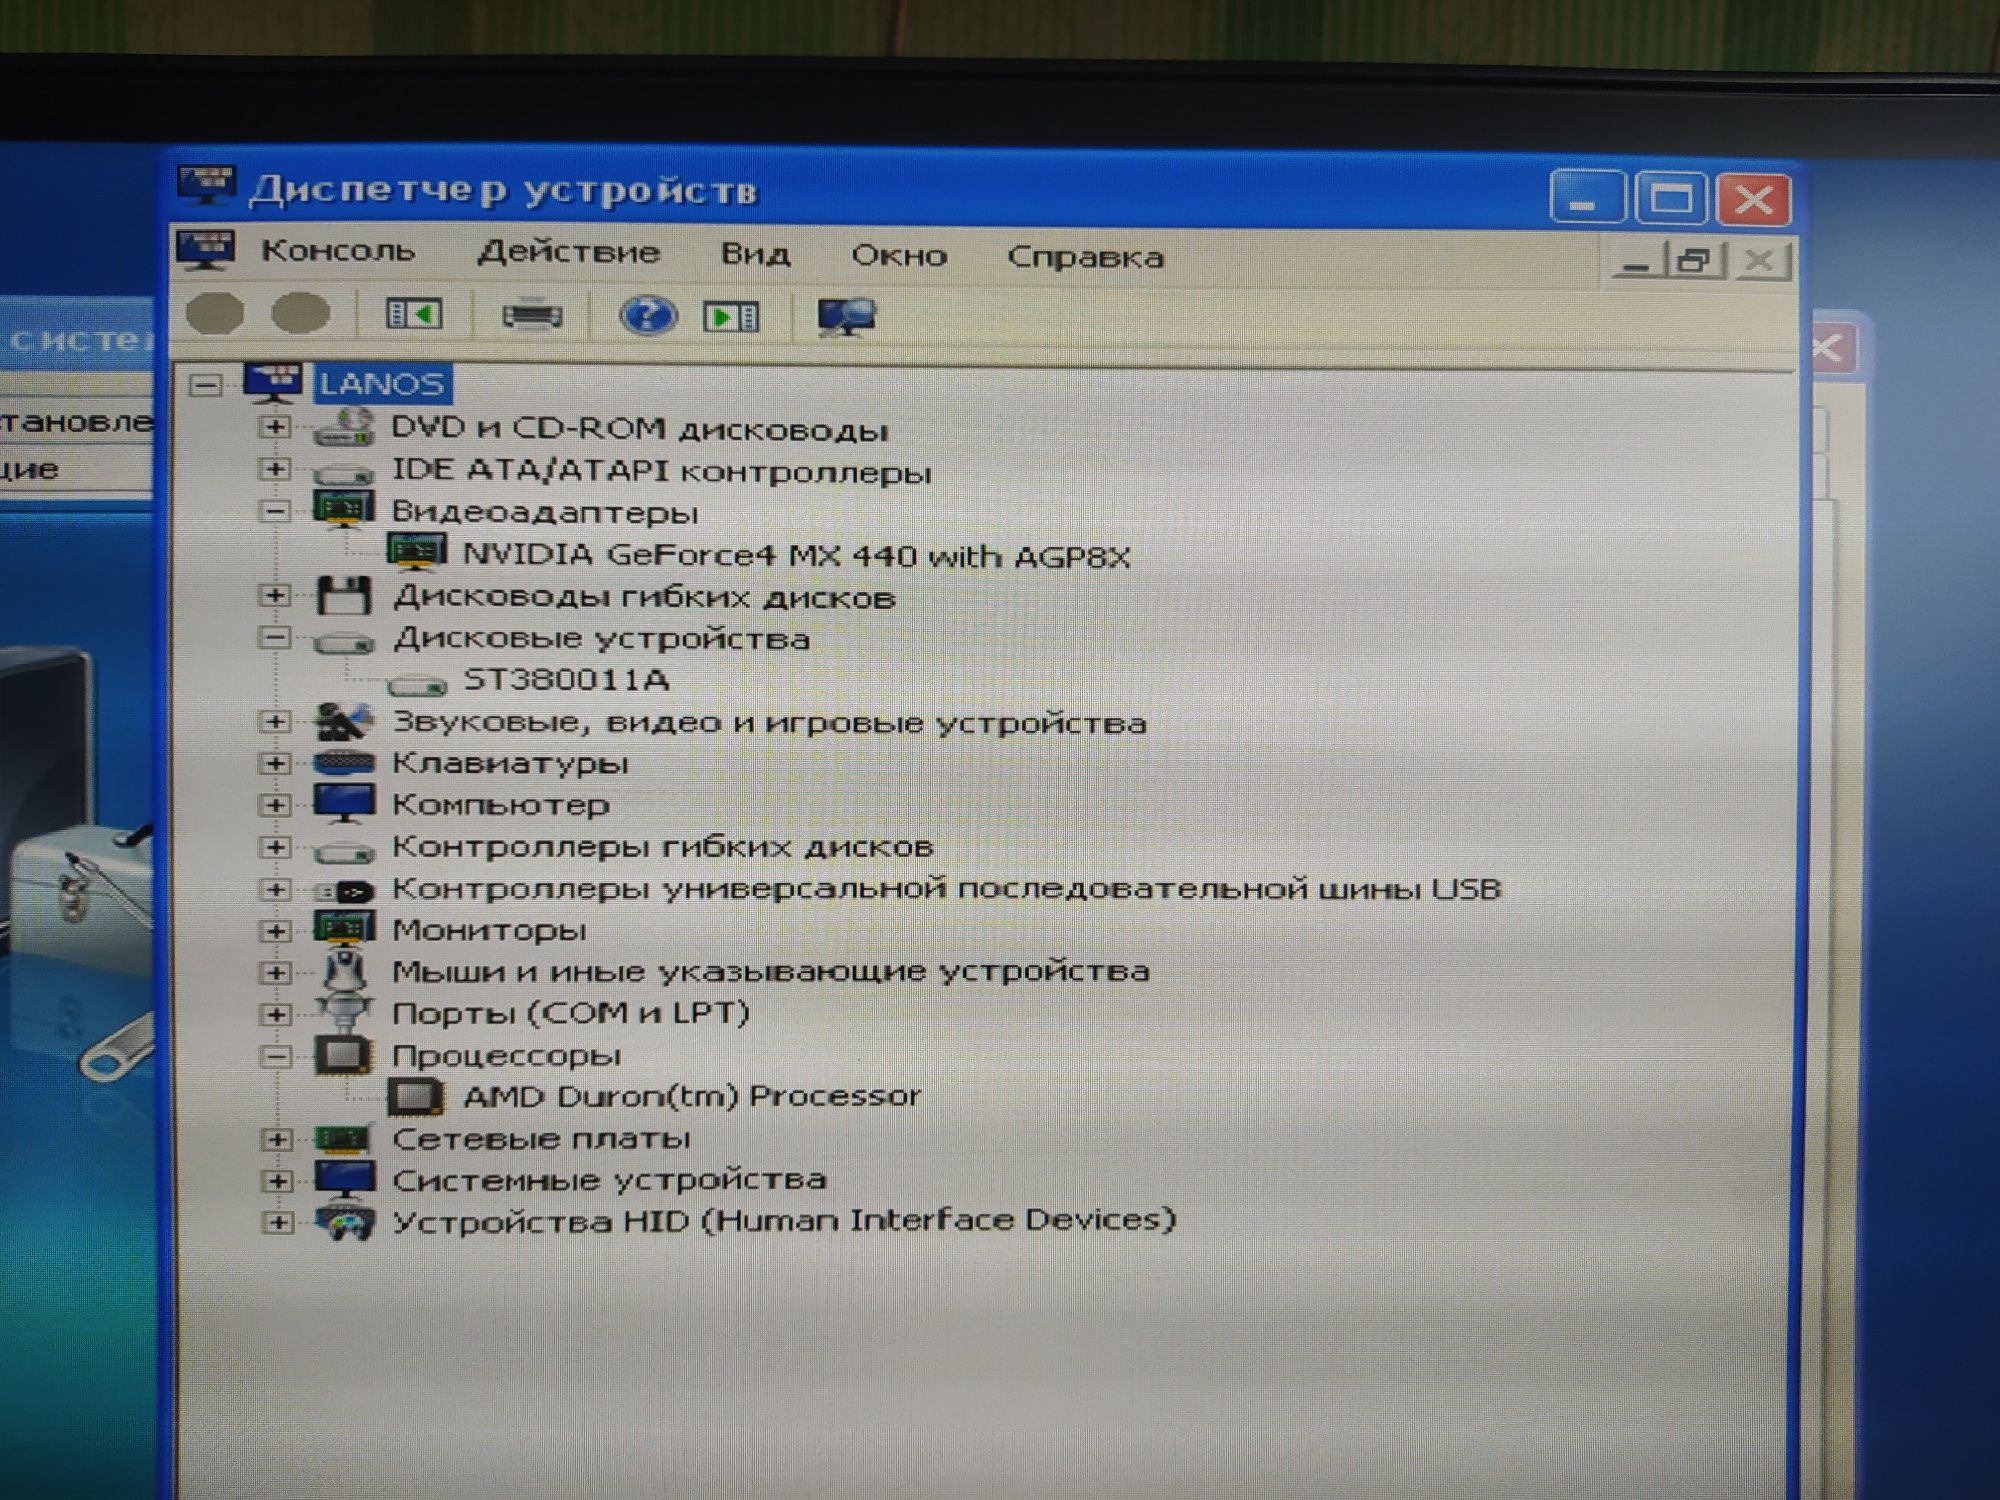Viewport: 2000px width, 1500px height.
Task: Scan for hardware changes toolbar icon
Action: click(847, 318)
